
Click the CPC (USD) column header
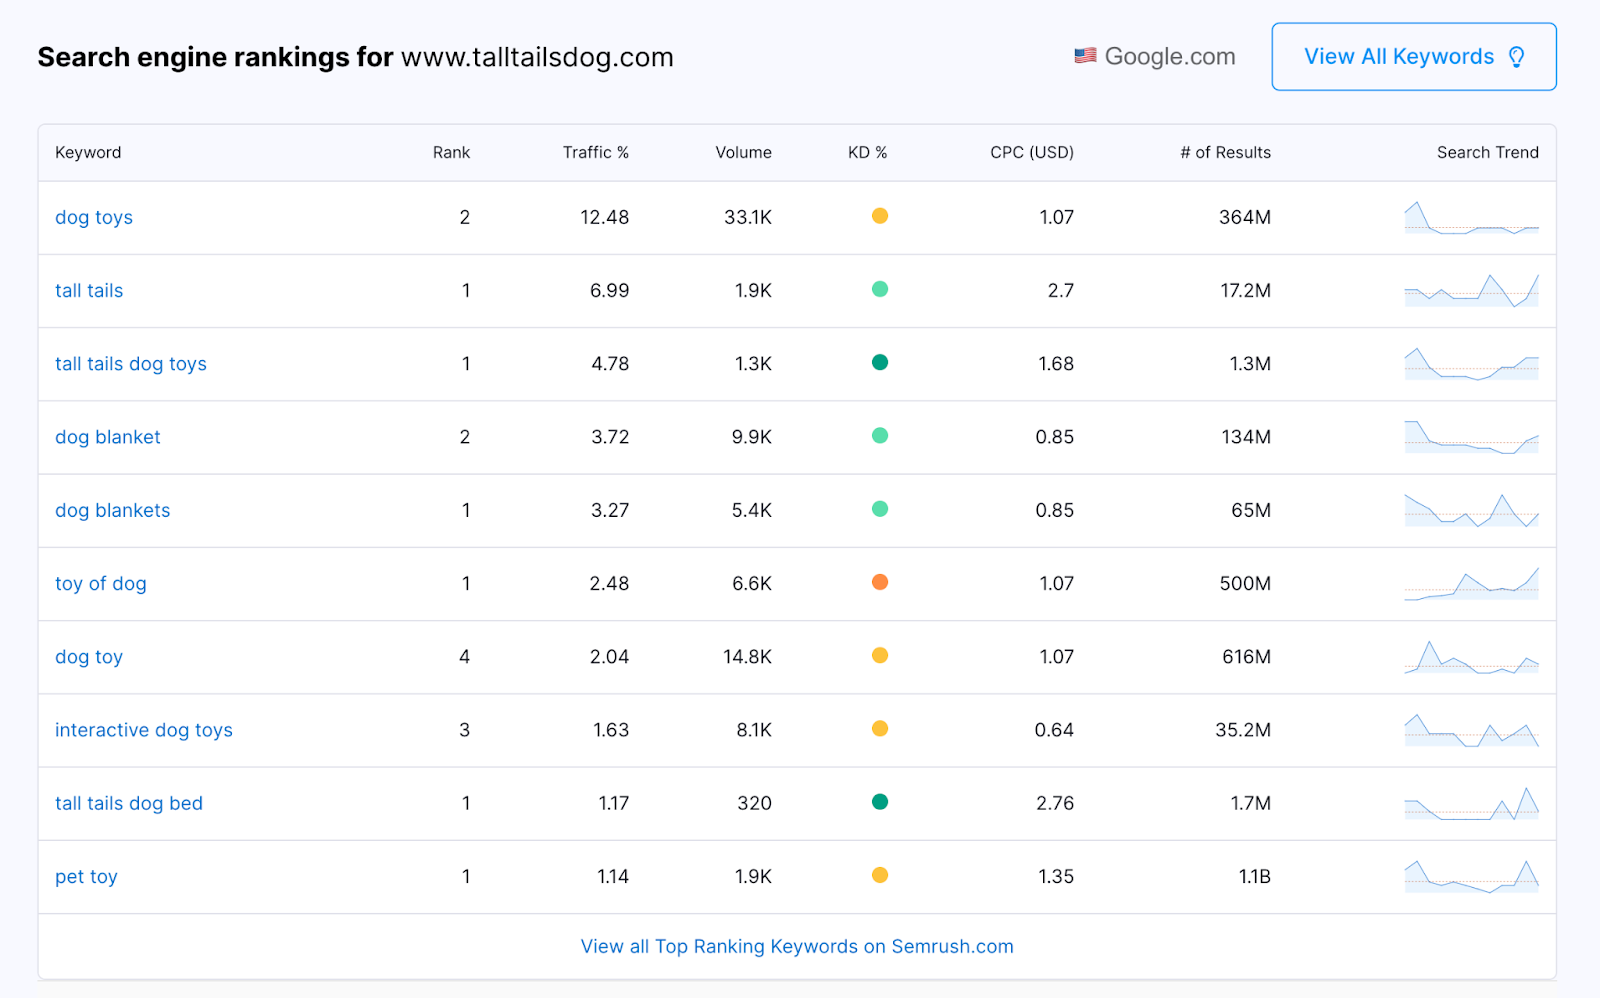click(x=1032, y=153)
